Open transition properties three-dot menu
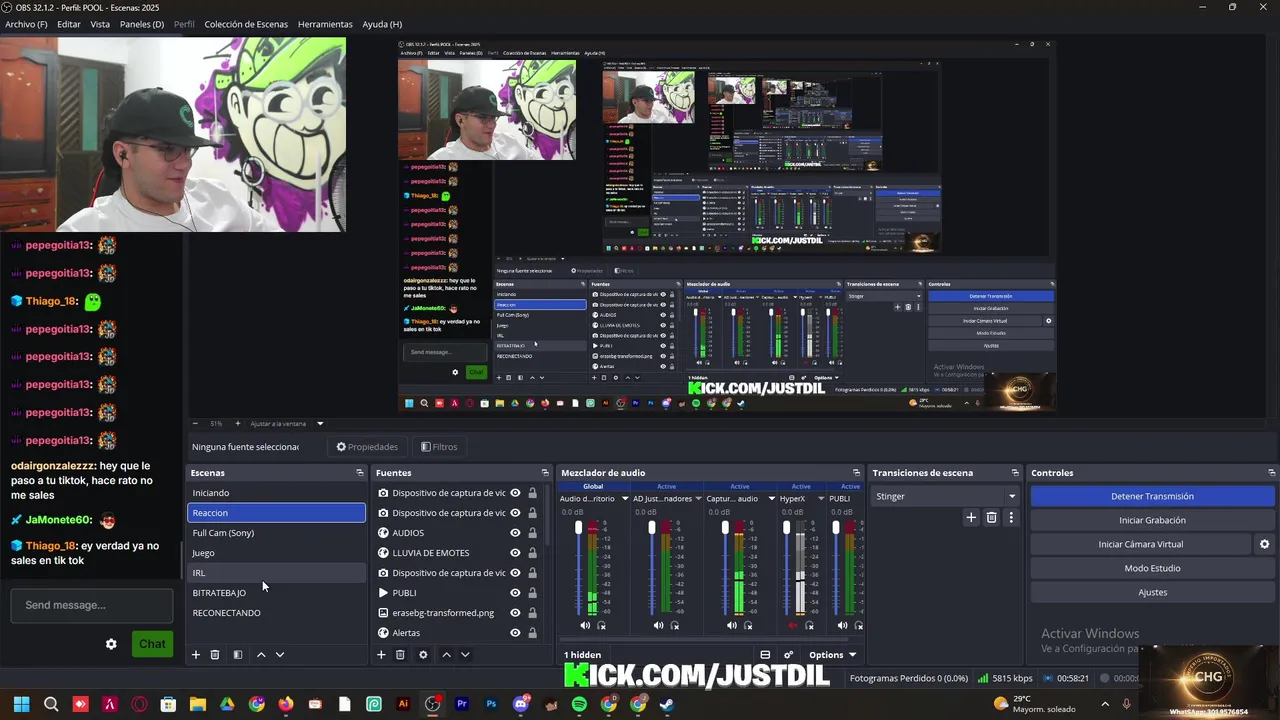The height and width of the screenshot is (720, 1280). coord(1011,517)
